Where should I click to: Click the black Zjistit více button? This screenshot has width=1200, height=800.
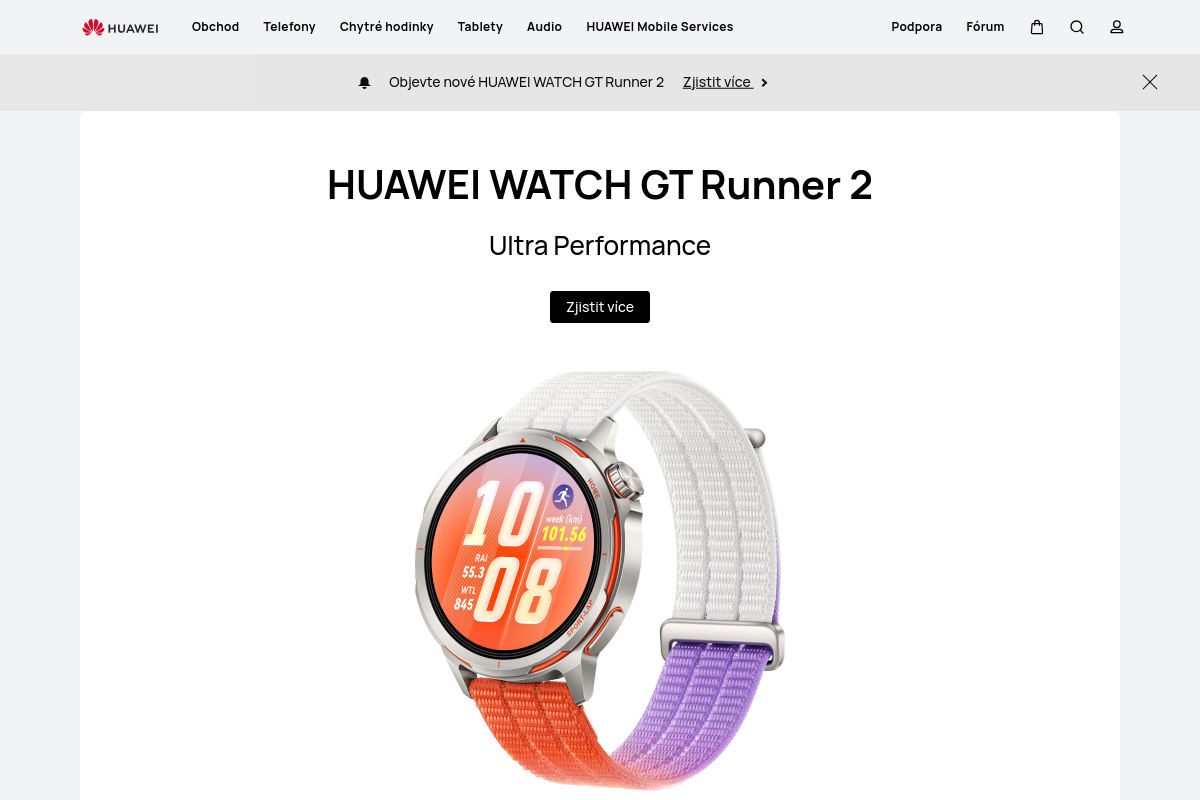[x=600, y=307]
